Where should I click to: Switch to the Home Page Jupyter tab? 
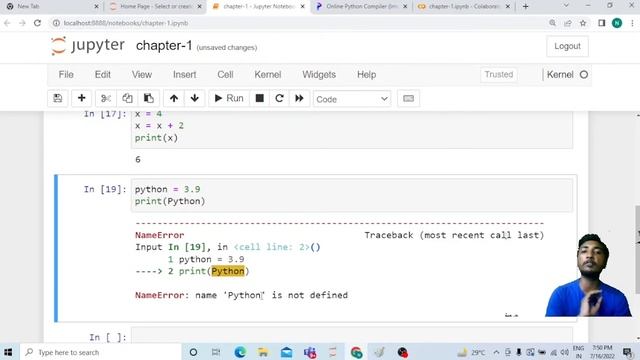pos(156,7)
